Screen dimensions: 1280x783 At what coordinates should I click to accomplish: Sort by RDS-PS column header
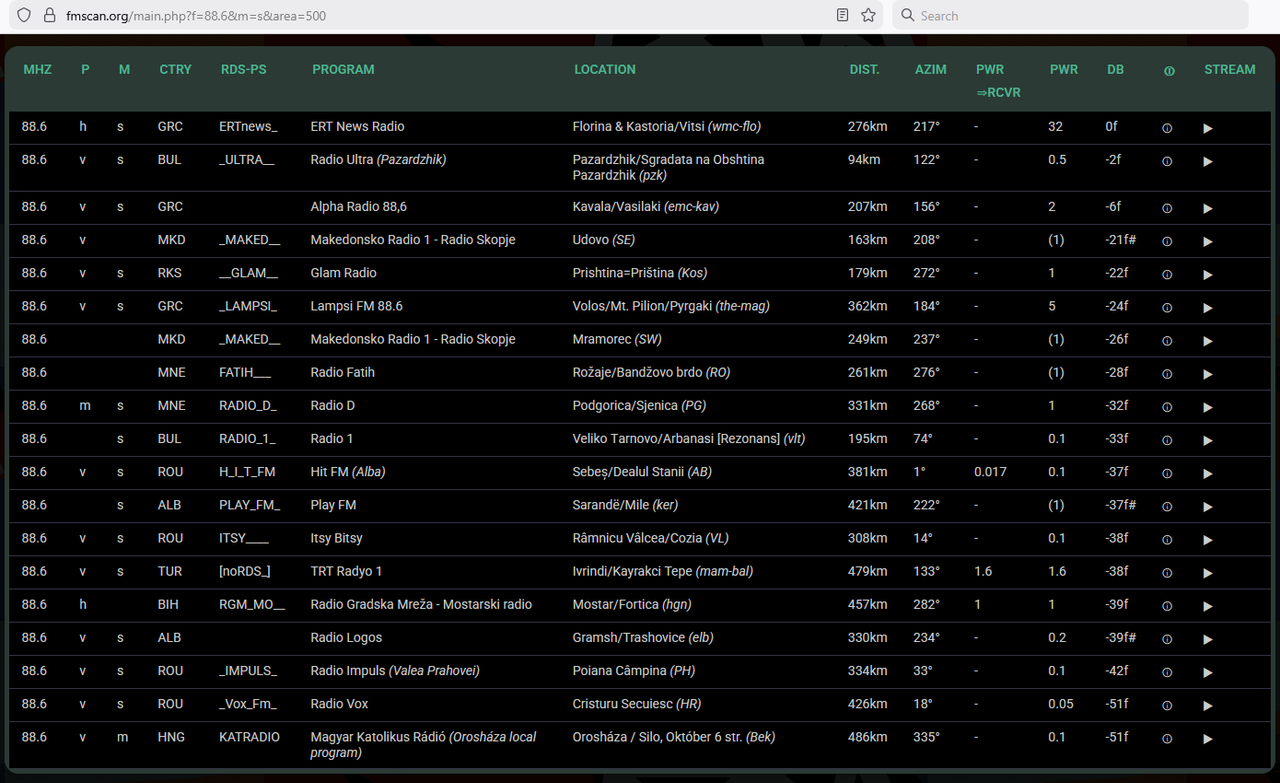(x=244, y=69)
